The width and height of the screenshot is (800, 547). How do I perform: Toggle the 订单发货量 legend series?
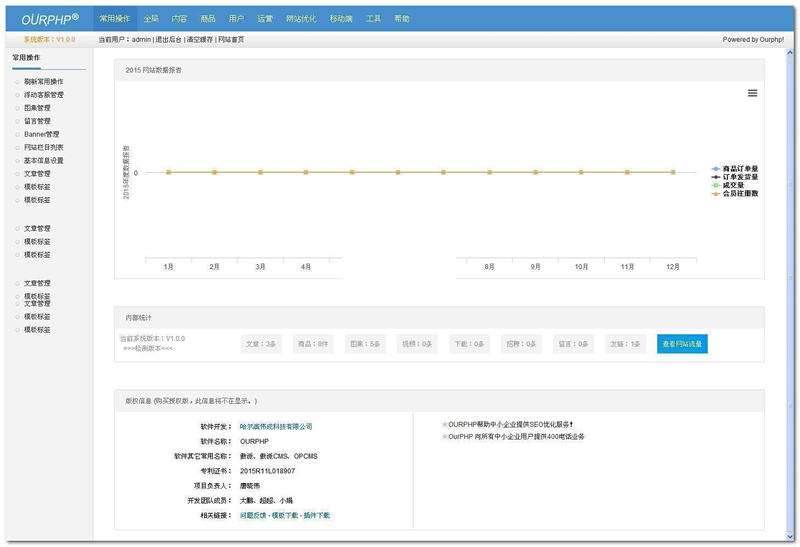pyautogui.click(x=739, y=177)
